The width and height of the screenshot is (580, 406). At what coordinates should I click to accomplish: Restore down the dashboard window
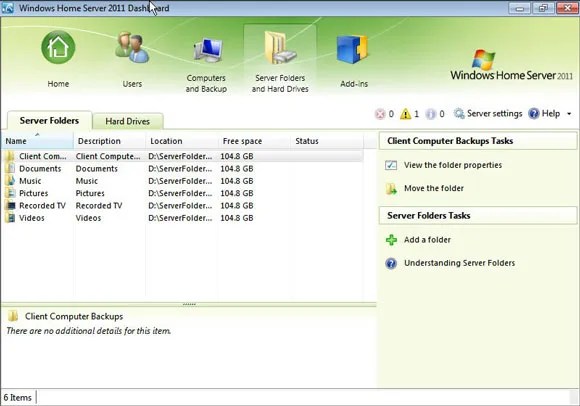(x=543, y=8)
